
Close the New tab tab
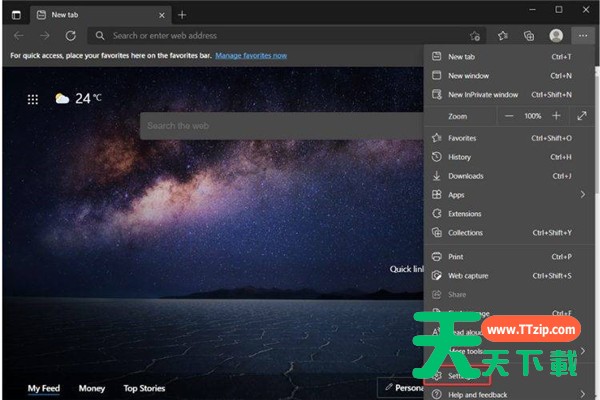[x=162, y=15]
